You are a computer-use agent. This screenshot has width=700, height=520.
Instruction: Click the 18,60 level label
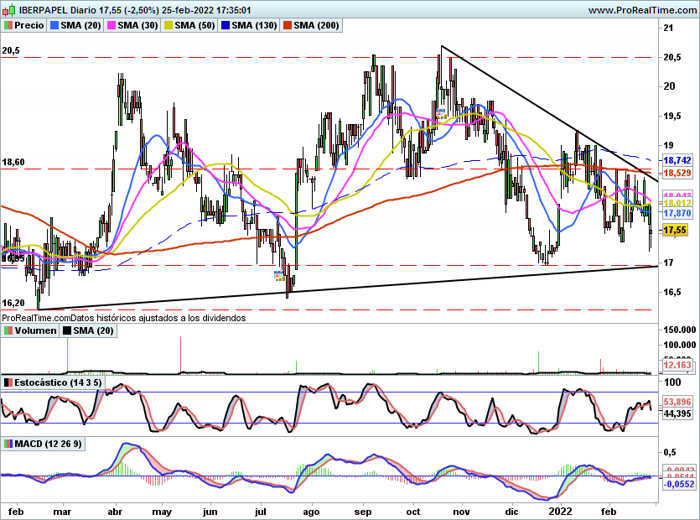pos(13,162)
